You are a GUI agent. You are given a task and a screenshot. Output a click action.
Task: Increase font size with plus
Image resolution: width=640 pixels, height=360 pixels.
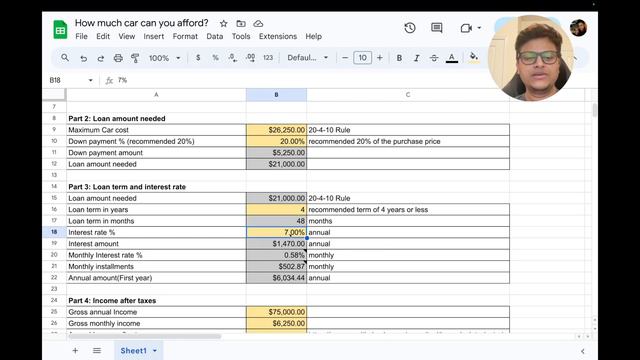click(x=380, y=58)
